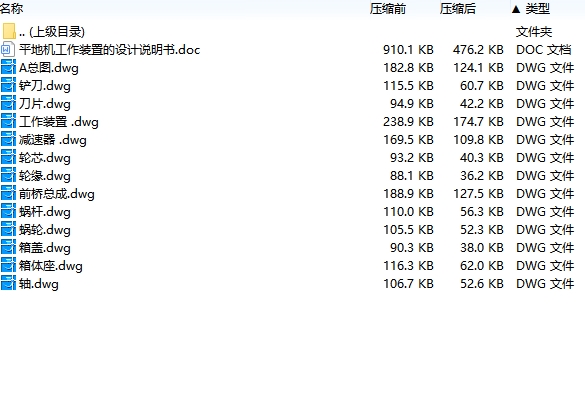Click the 238.9 KB size value
The width and height of the screenshot is (585, 399).
coord(408,121)
